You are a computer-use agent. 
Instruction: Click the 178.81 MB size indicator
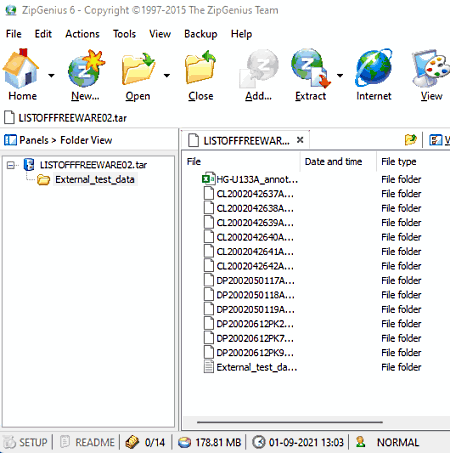tap(218, 442)
